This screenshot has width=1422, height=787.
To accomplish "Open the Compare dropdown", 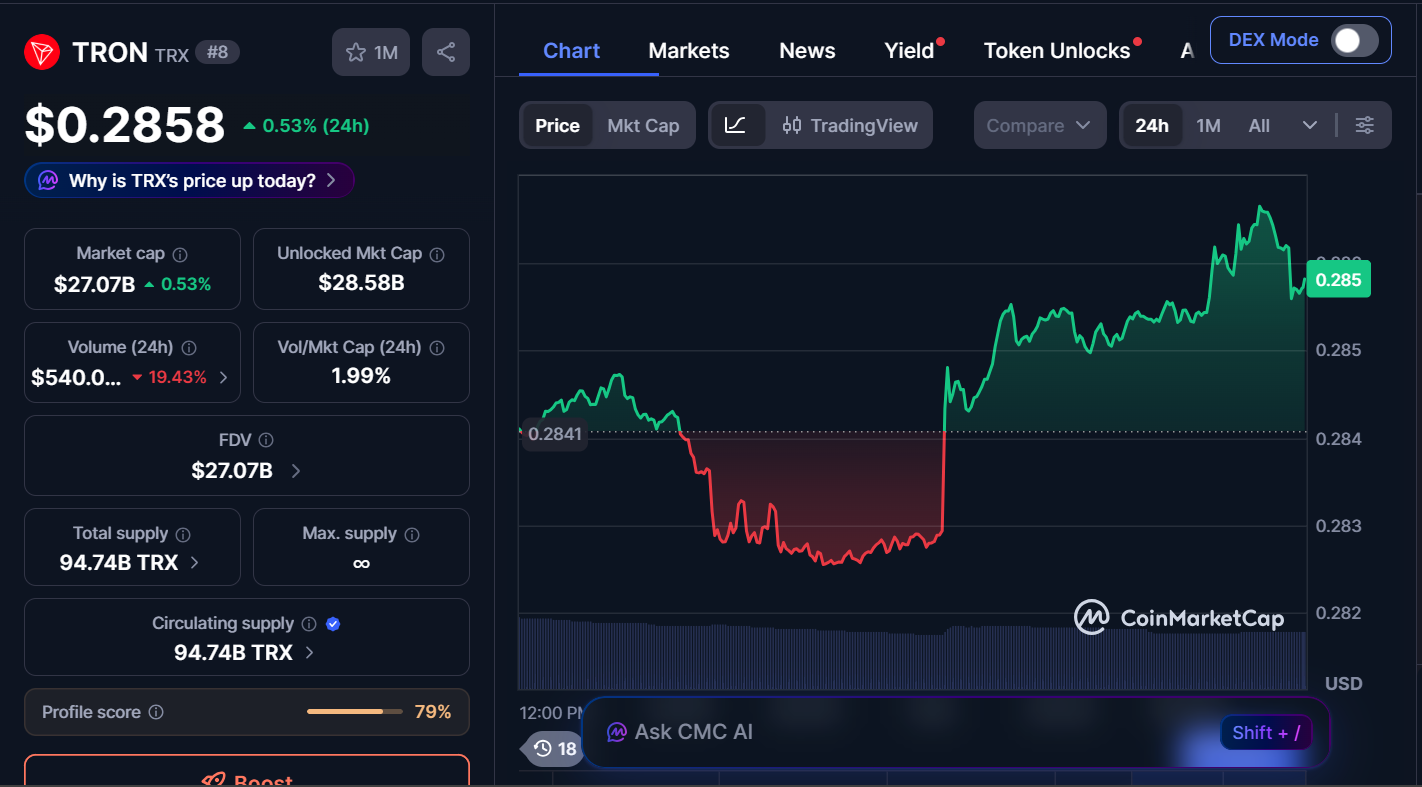I will coord(1040,125).
